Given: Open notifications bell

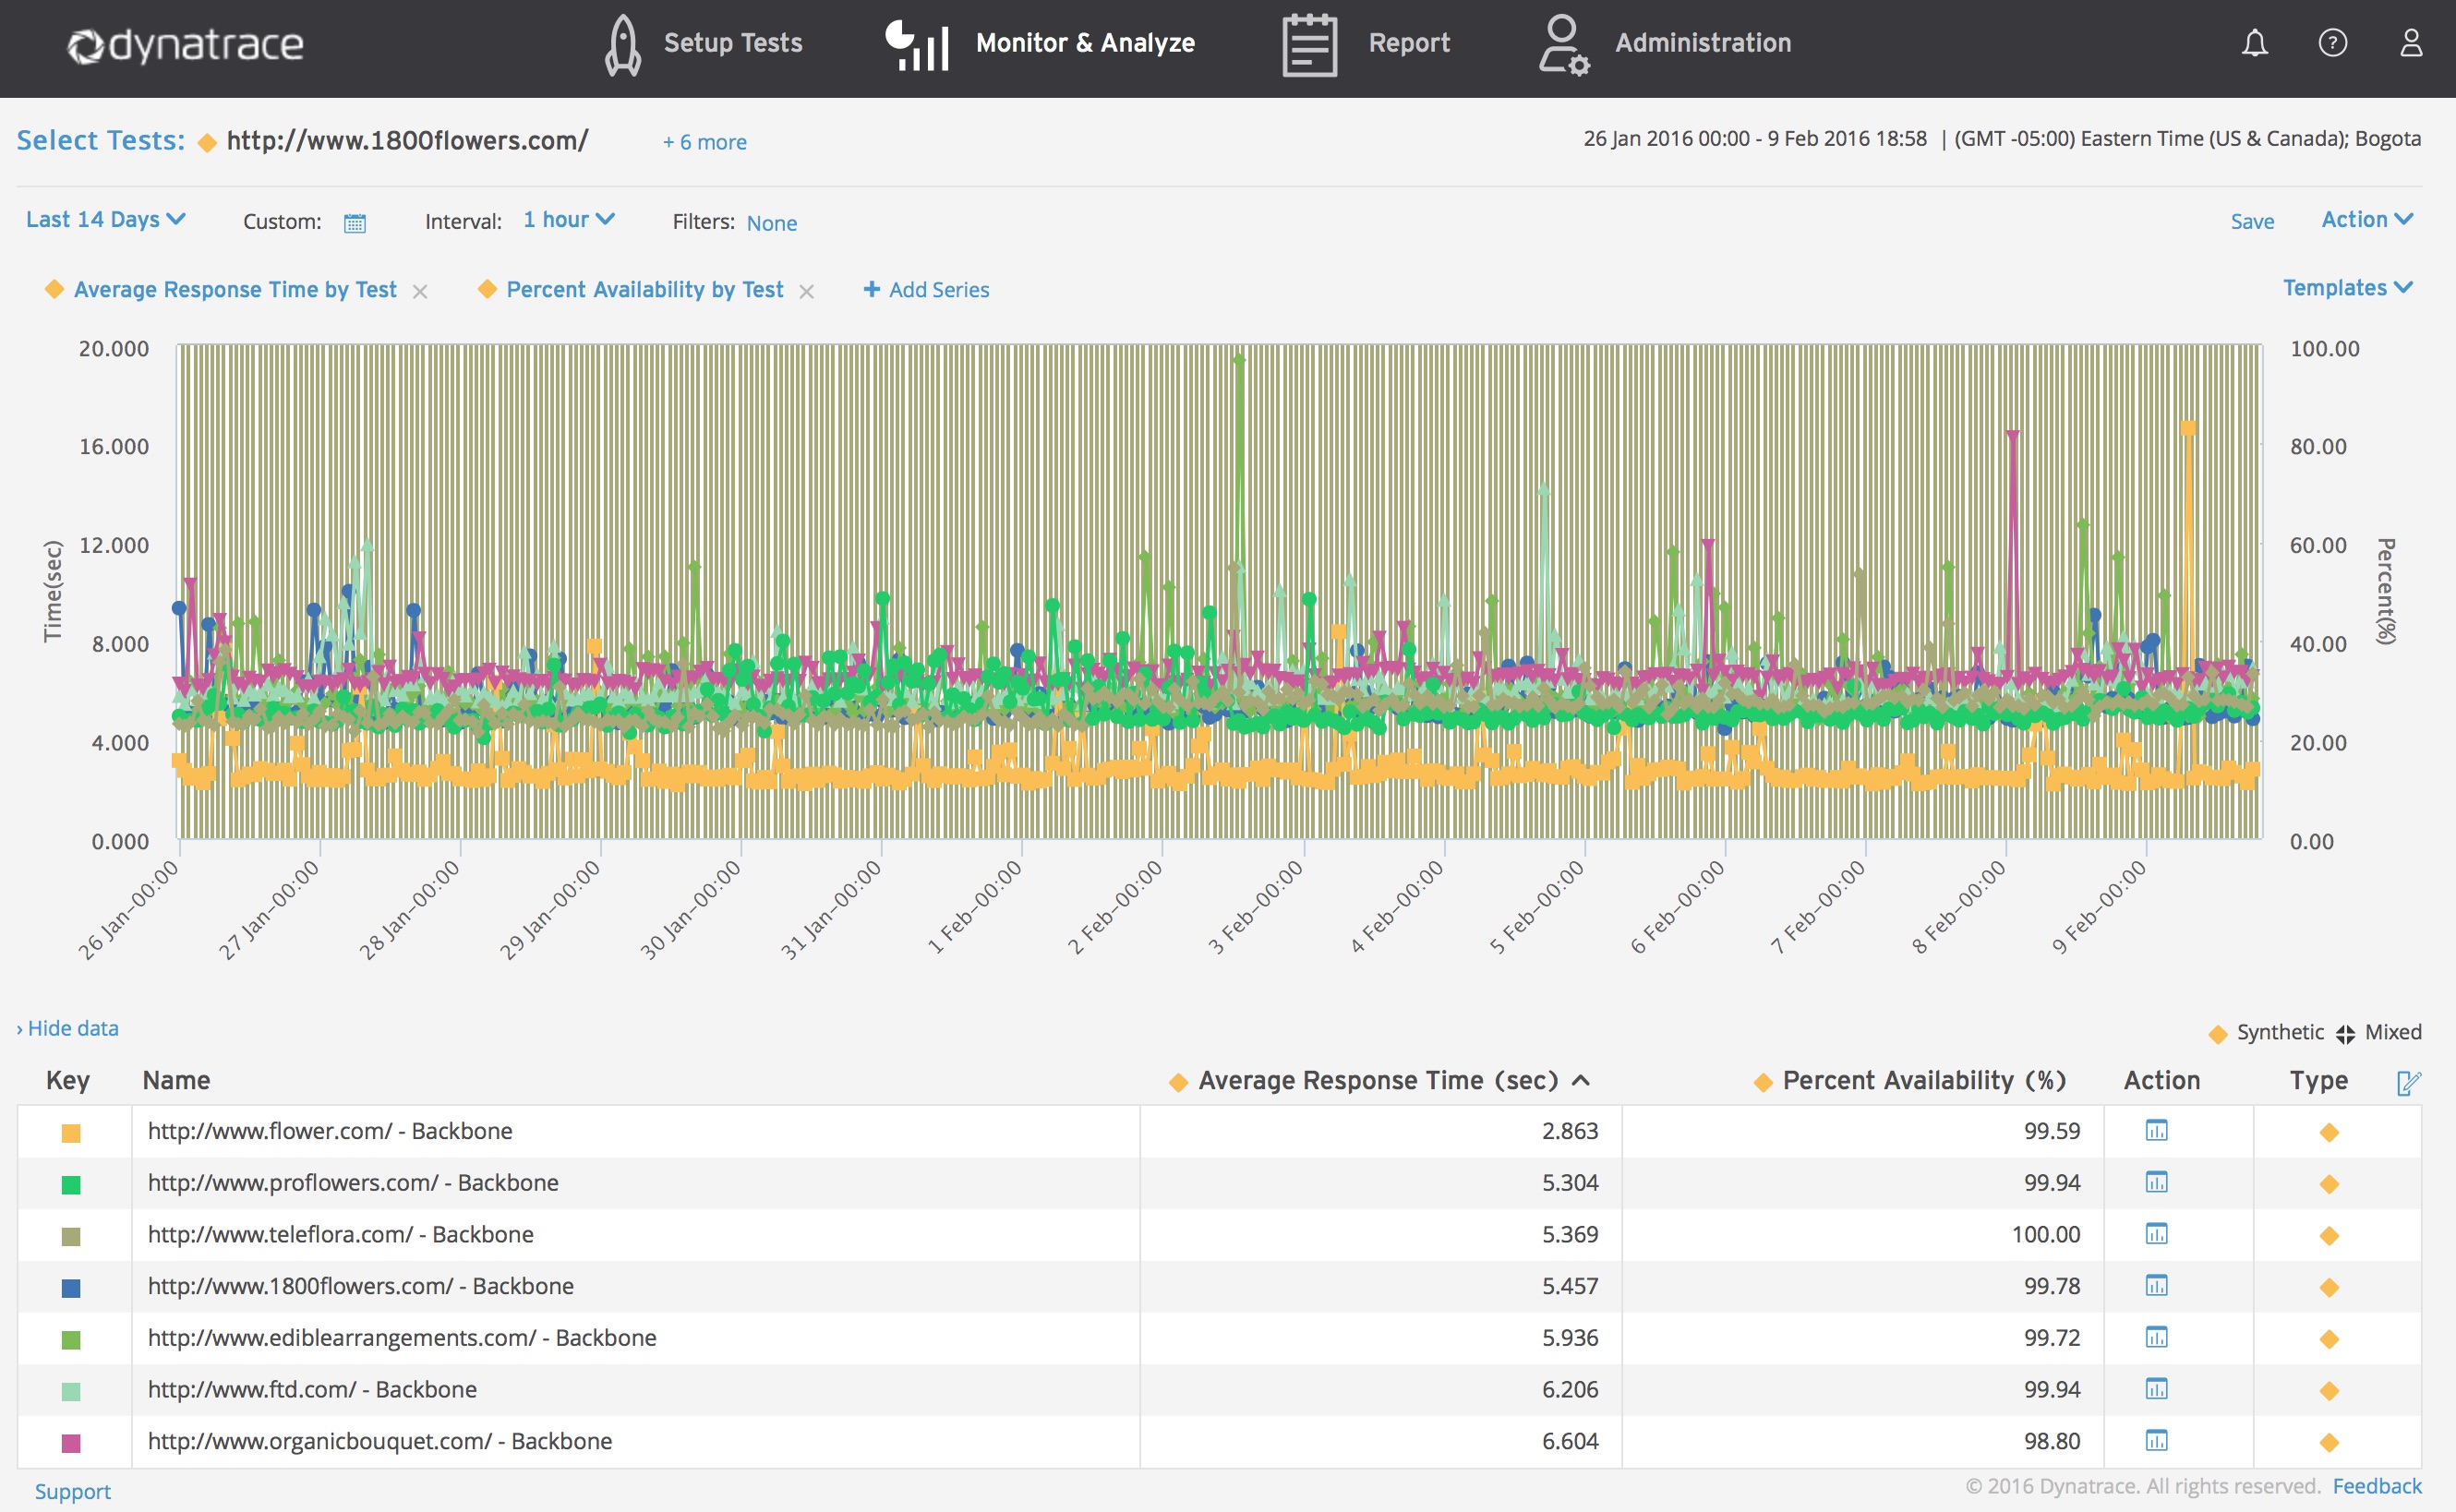Looking at the screenshot, I should (x=2255, y=43).
